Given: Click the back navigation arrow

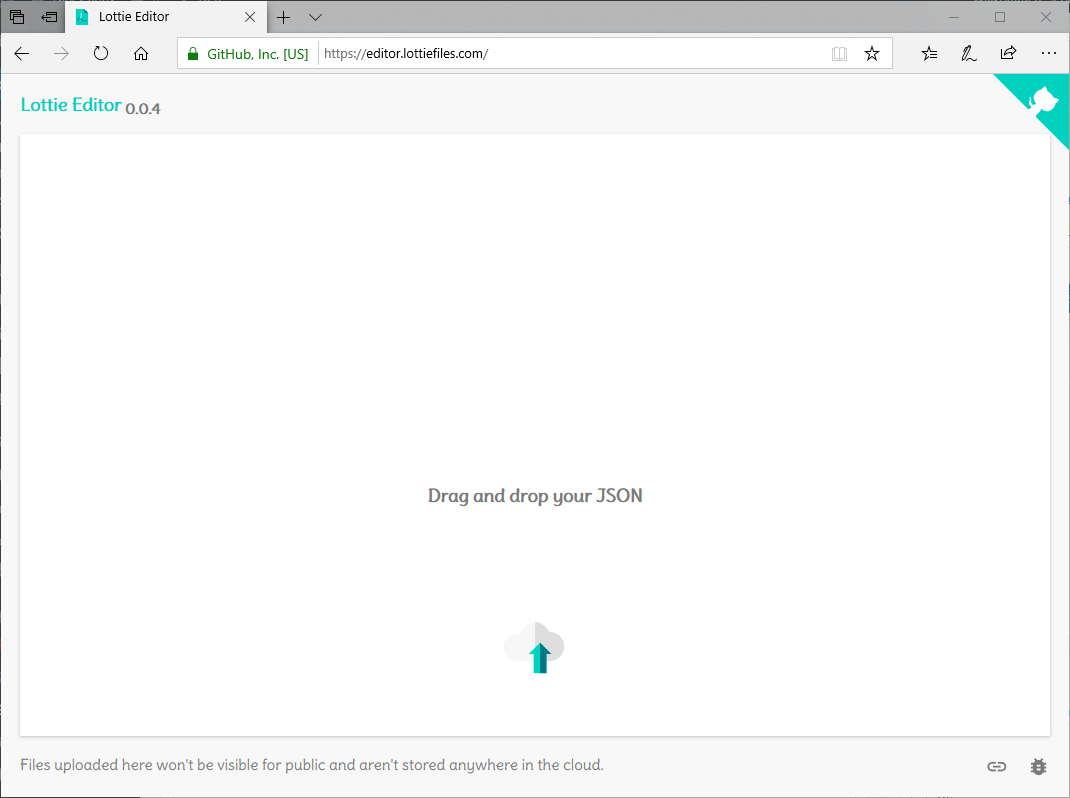Looking at the screenshot, I should pyautogui.click(x=22, y=54).
